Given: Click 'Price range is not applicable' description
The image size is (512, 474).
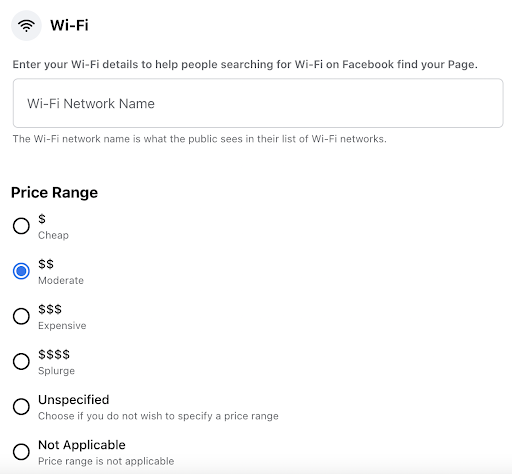Looking at the screenshot, I should pyautogui.click(x=106, y=461).
